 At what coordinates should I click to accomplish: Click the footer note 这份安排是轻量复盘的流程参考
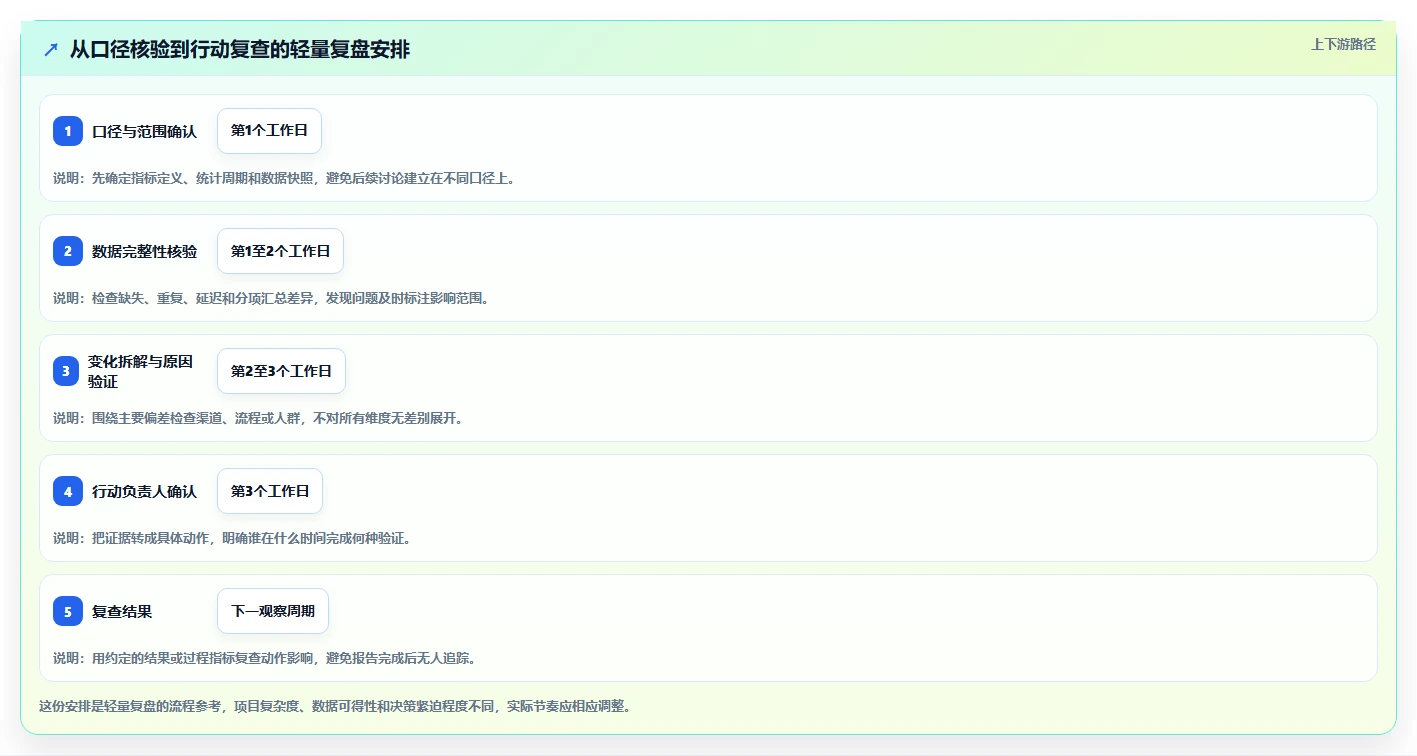coord(335,706)
